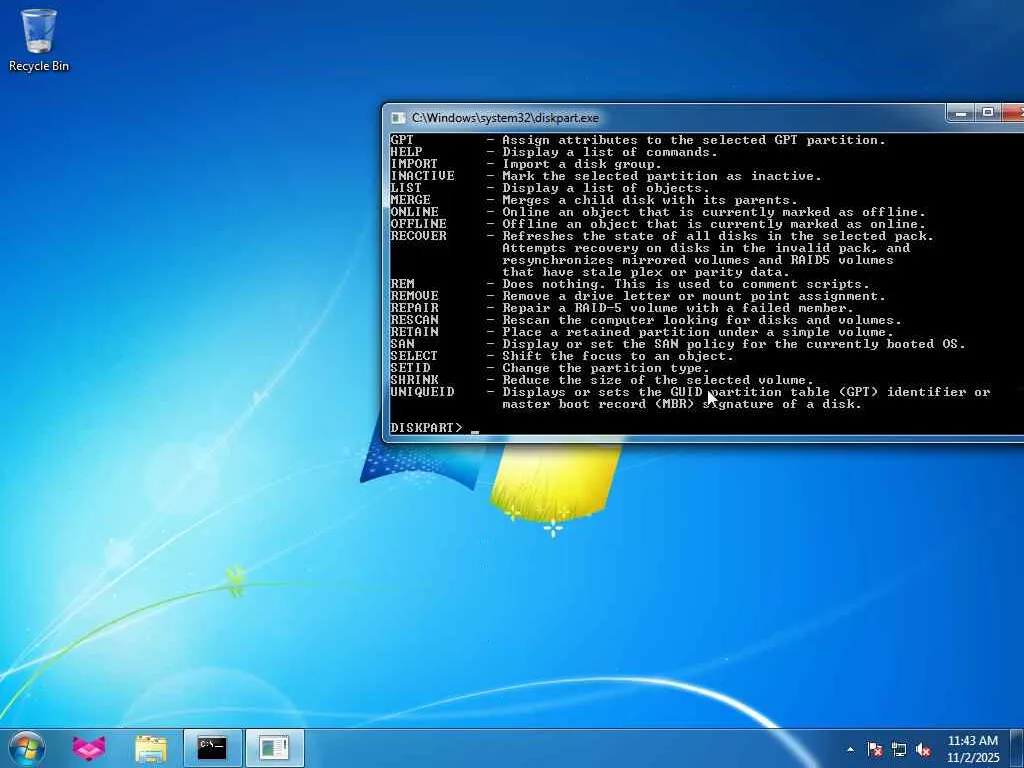Click the GPT command line
The height and width of the screenshot is (768, 1024).
(x=637, y=140)
